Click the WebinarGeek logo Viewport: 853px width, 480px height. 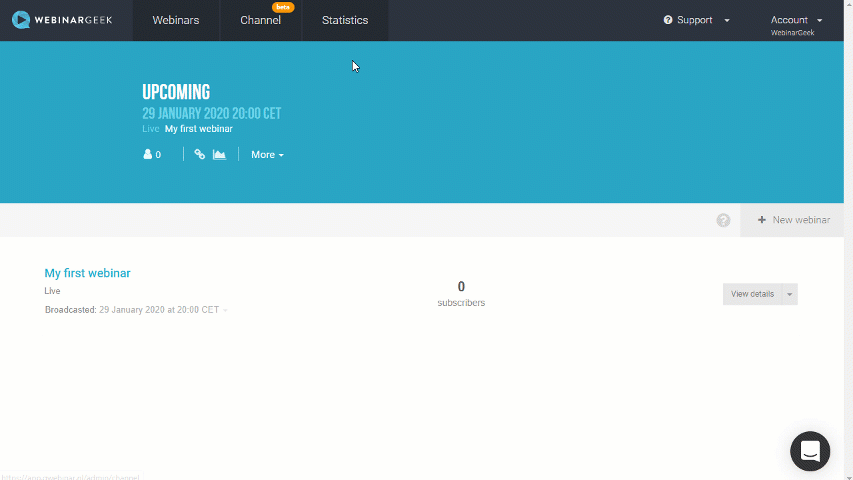[x=62, y=20]
